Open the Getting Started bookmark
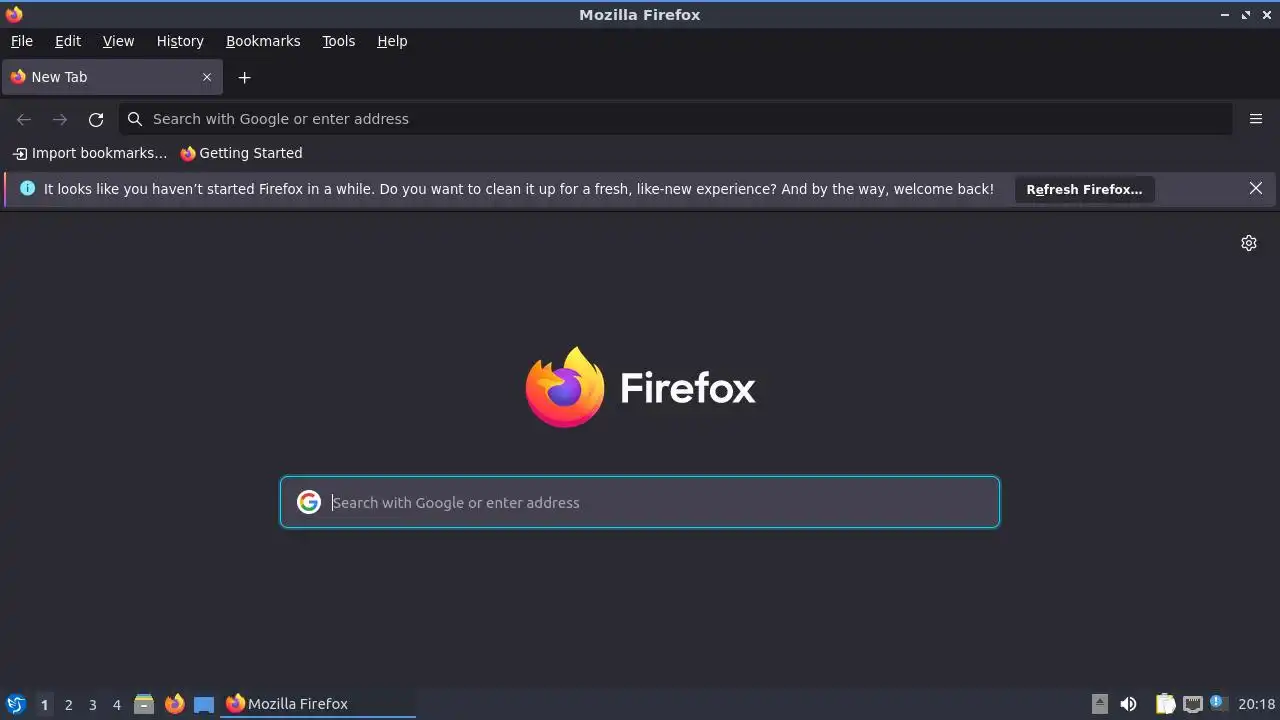 click(x=241, y=153)
